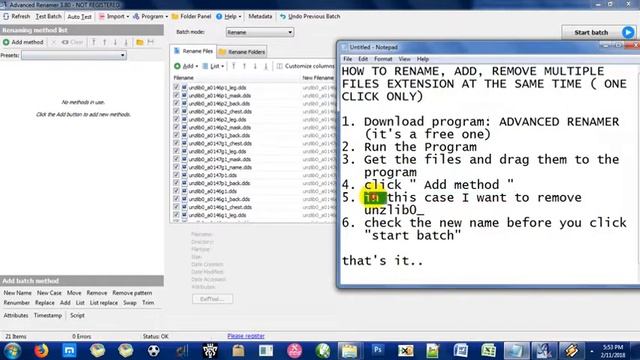
Task: Open the soccer ball taskbar icon
Action: point(153,351)
